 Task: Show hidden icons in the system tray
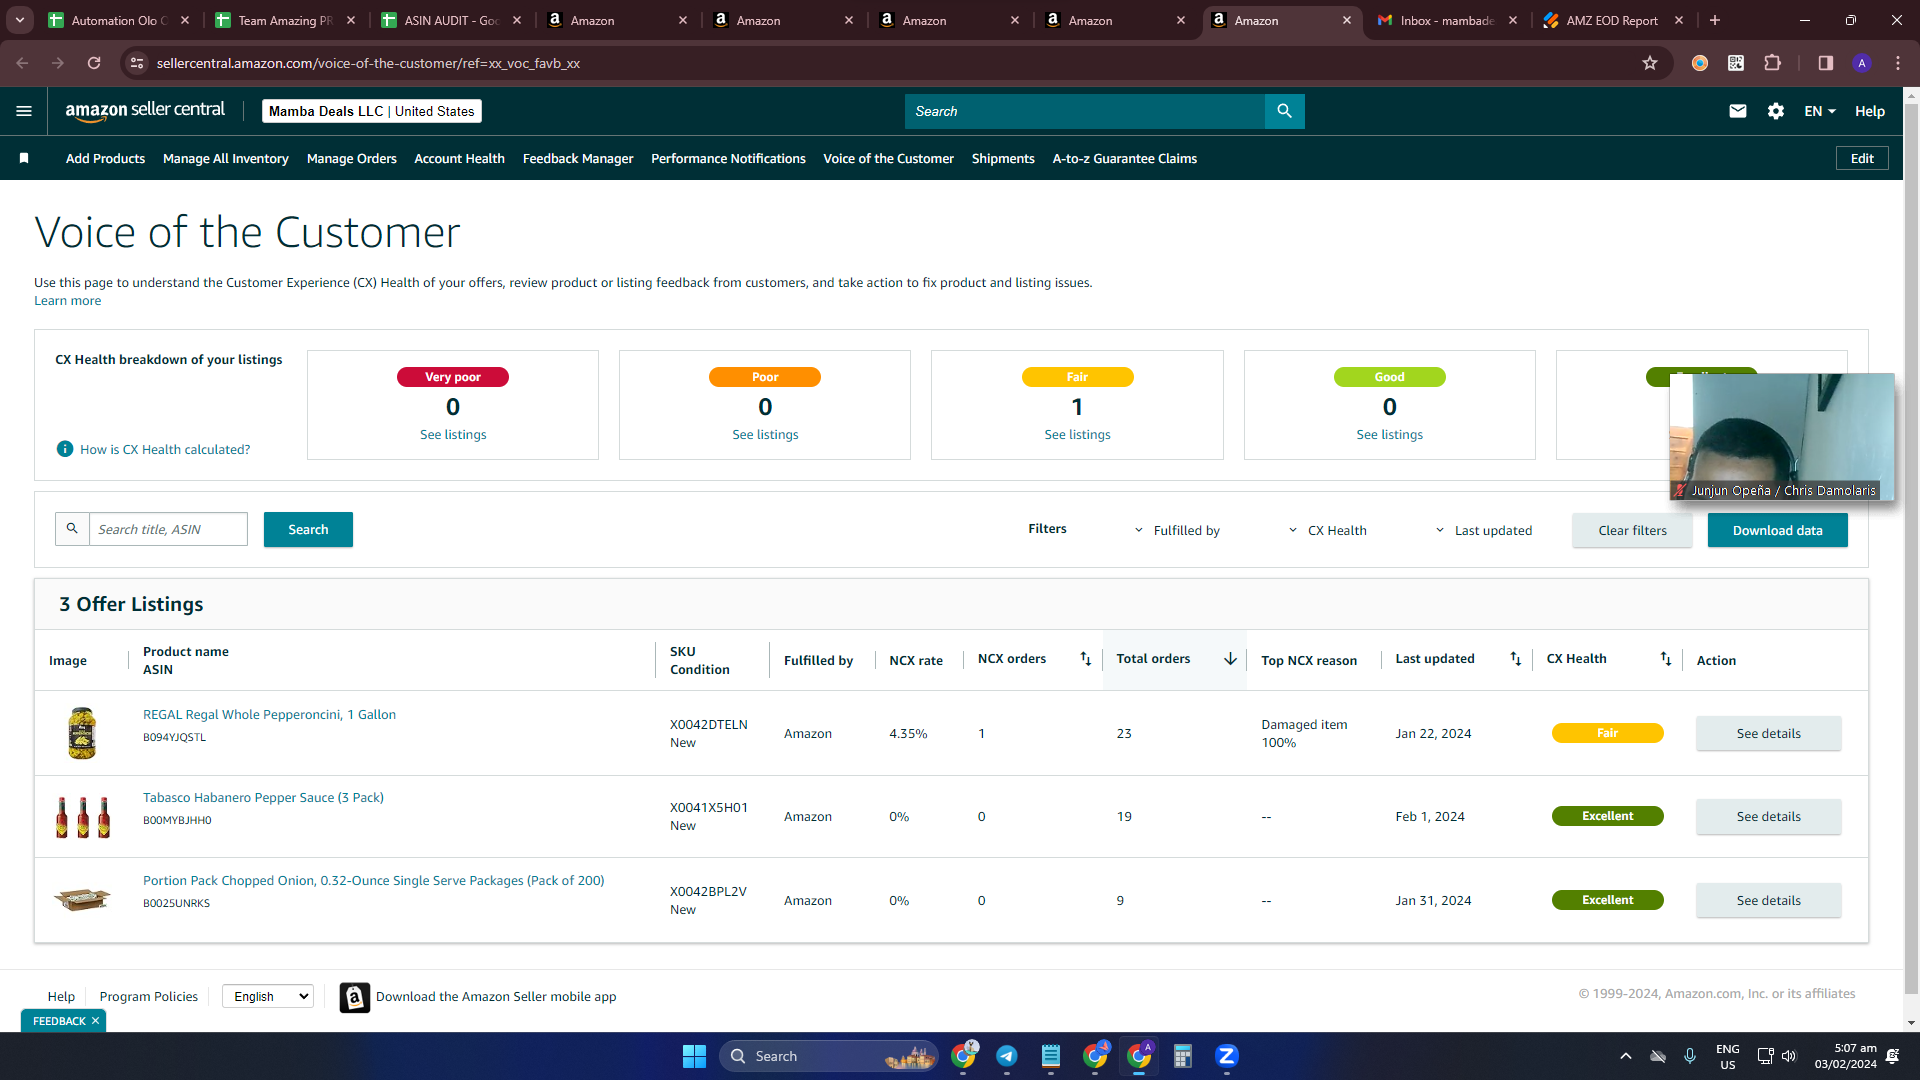(x=1626, y=1056)
